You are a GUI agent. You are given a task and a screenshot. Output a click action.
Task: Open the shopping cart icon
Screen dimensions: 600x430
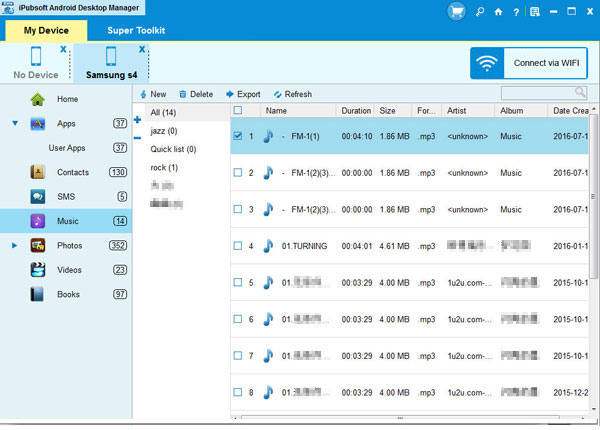coord(455,11)
